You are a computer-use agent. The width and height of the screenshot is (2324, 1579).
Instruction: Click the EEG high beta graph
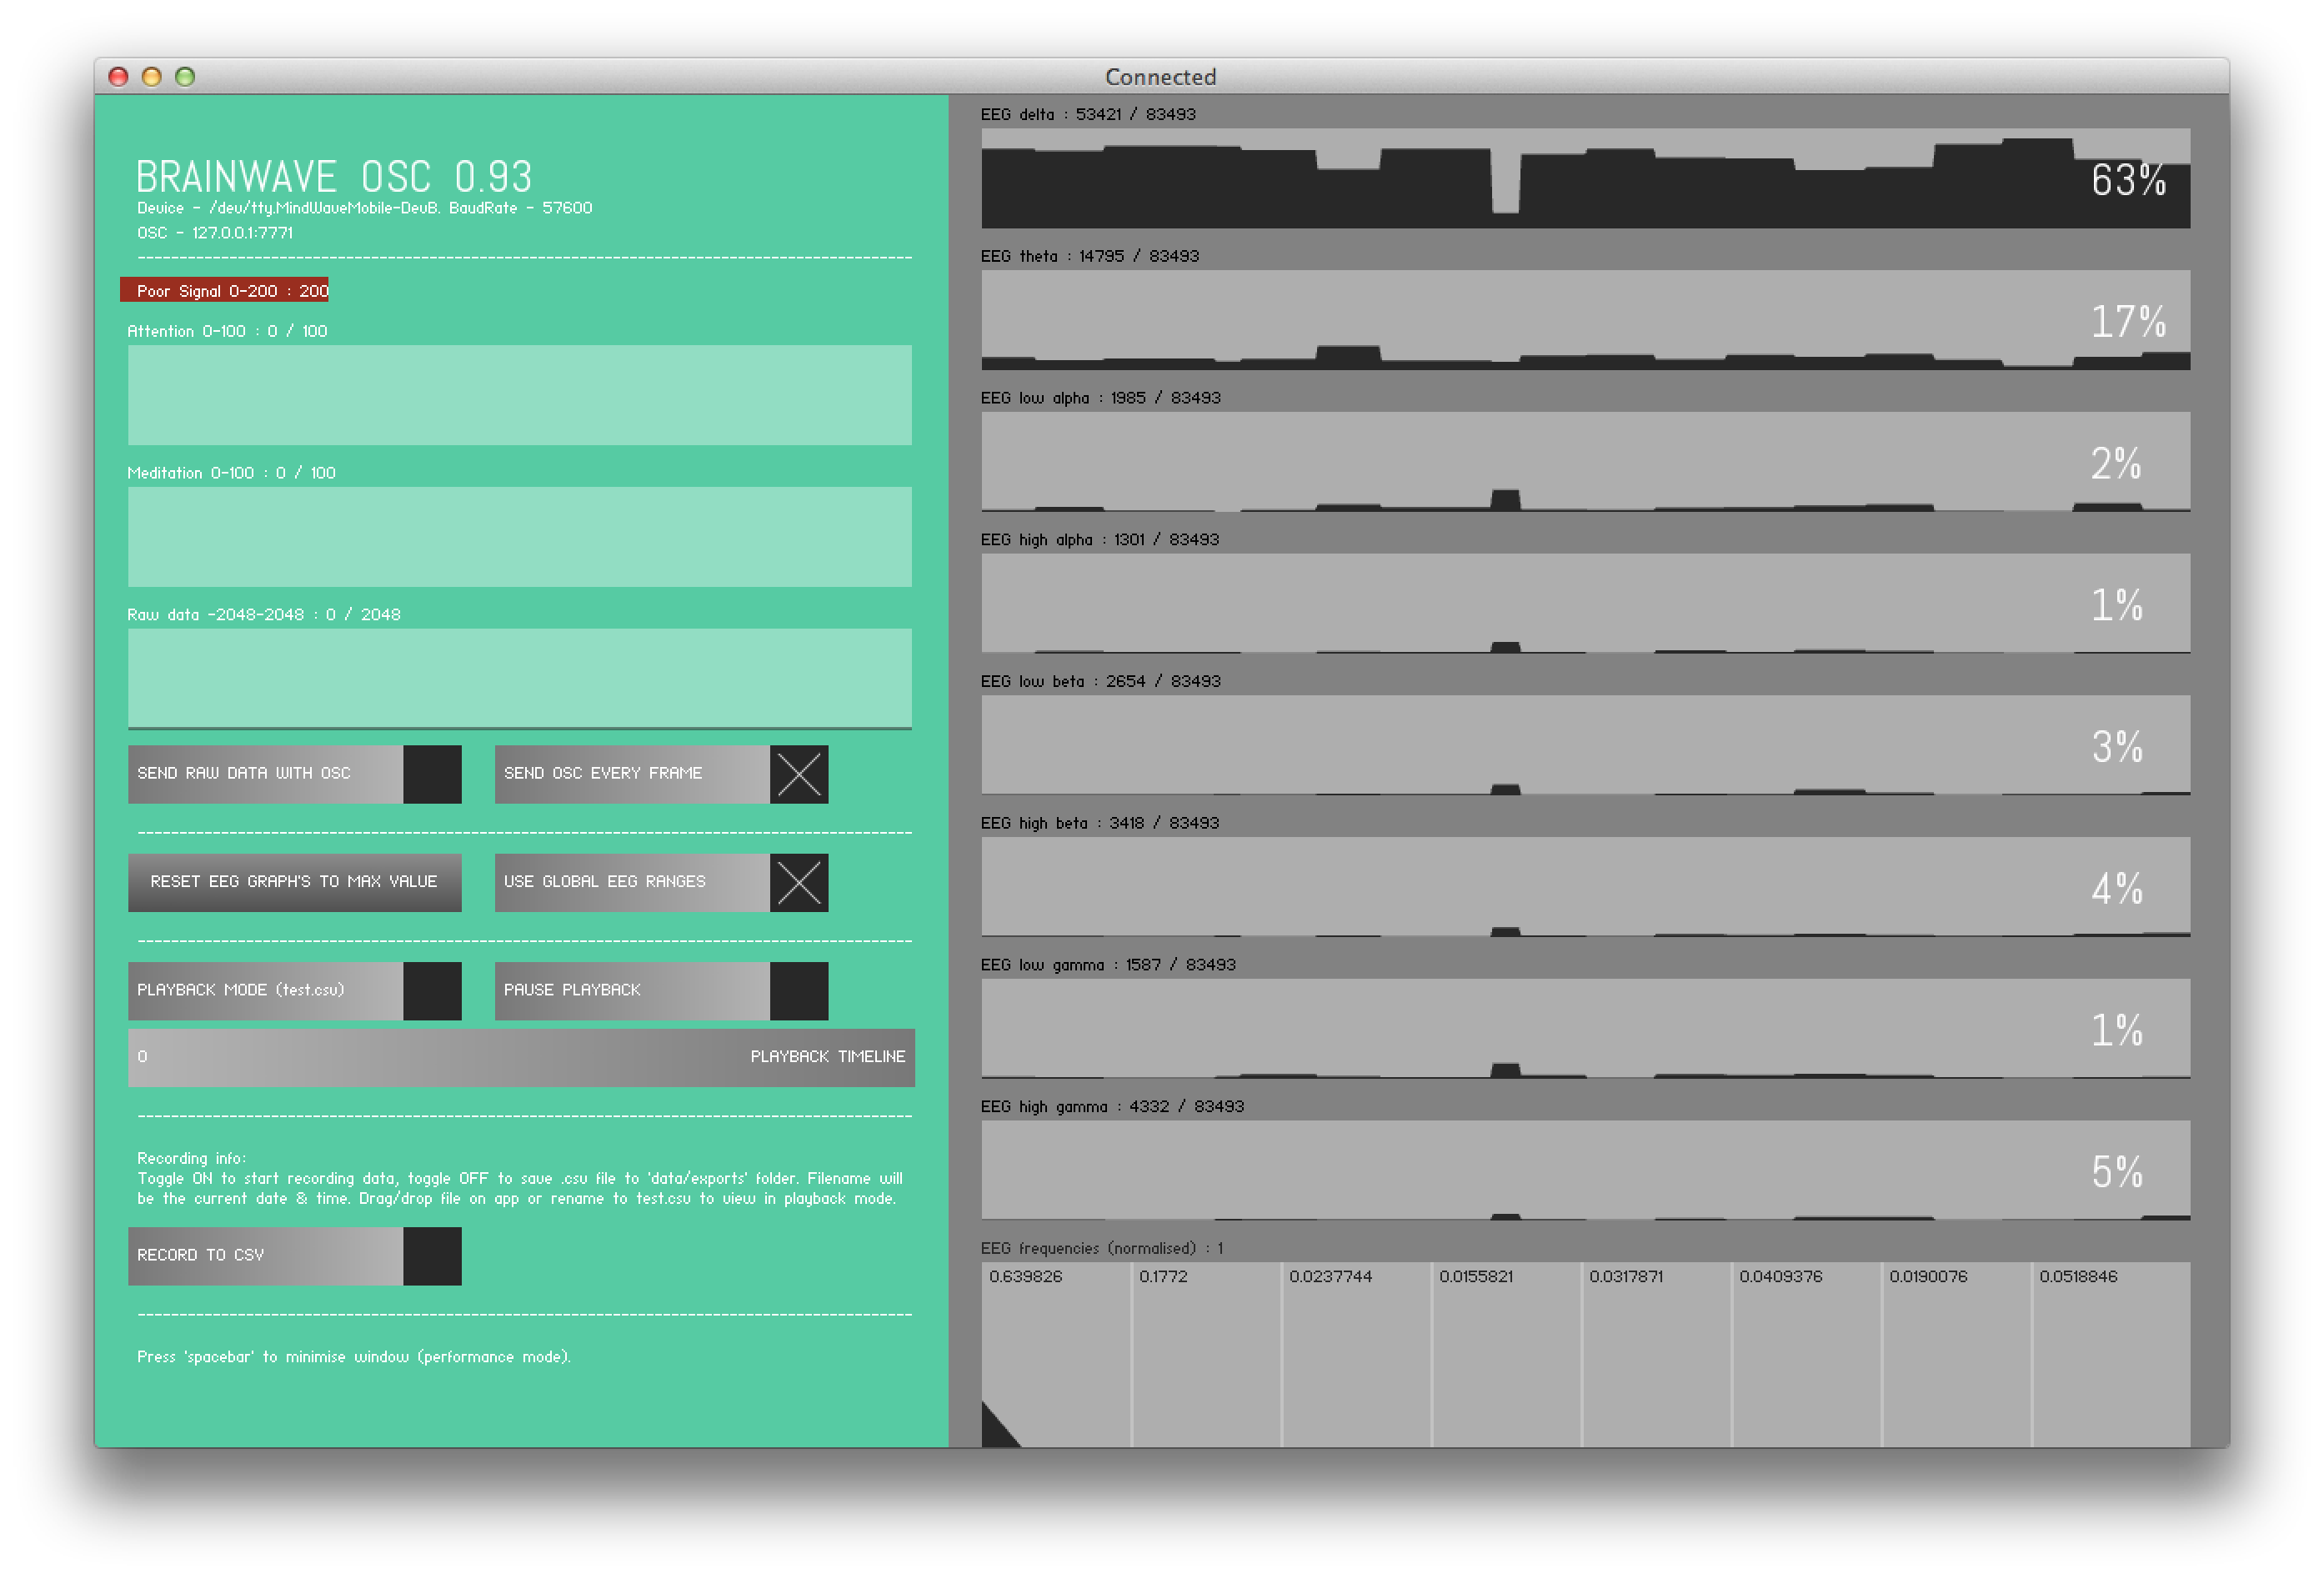click(x=1585, y=887)
